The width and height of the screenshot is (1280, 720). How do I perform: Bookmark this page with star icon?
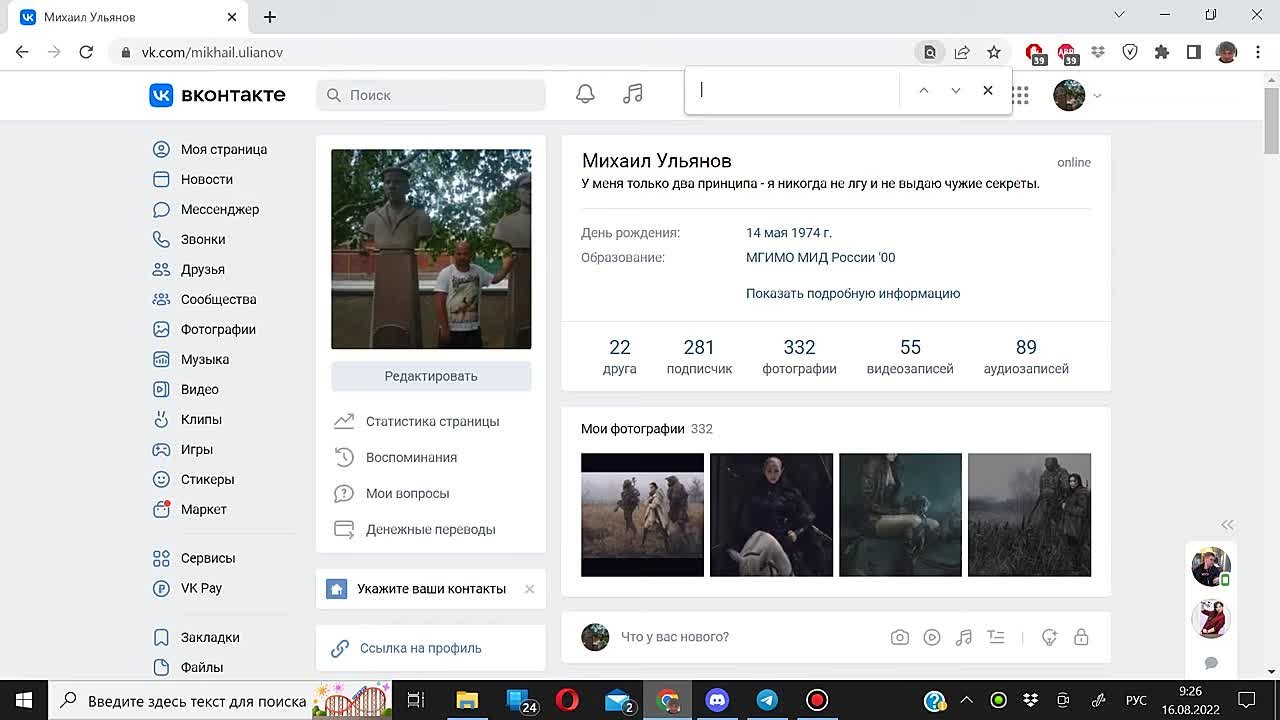994,52
